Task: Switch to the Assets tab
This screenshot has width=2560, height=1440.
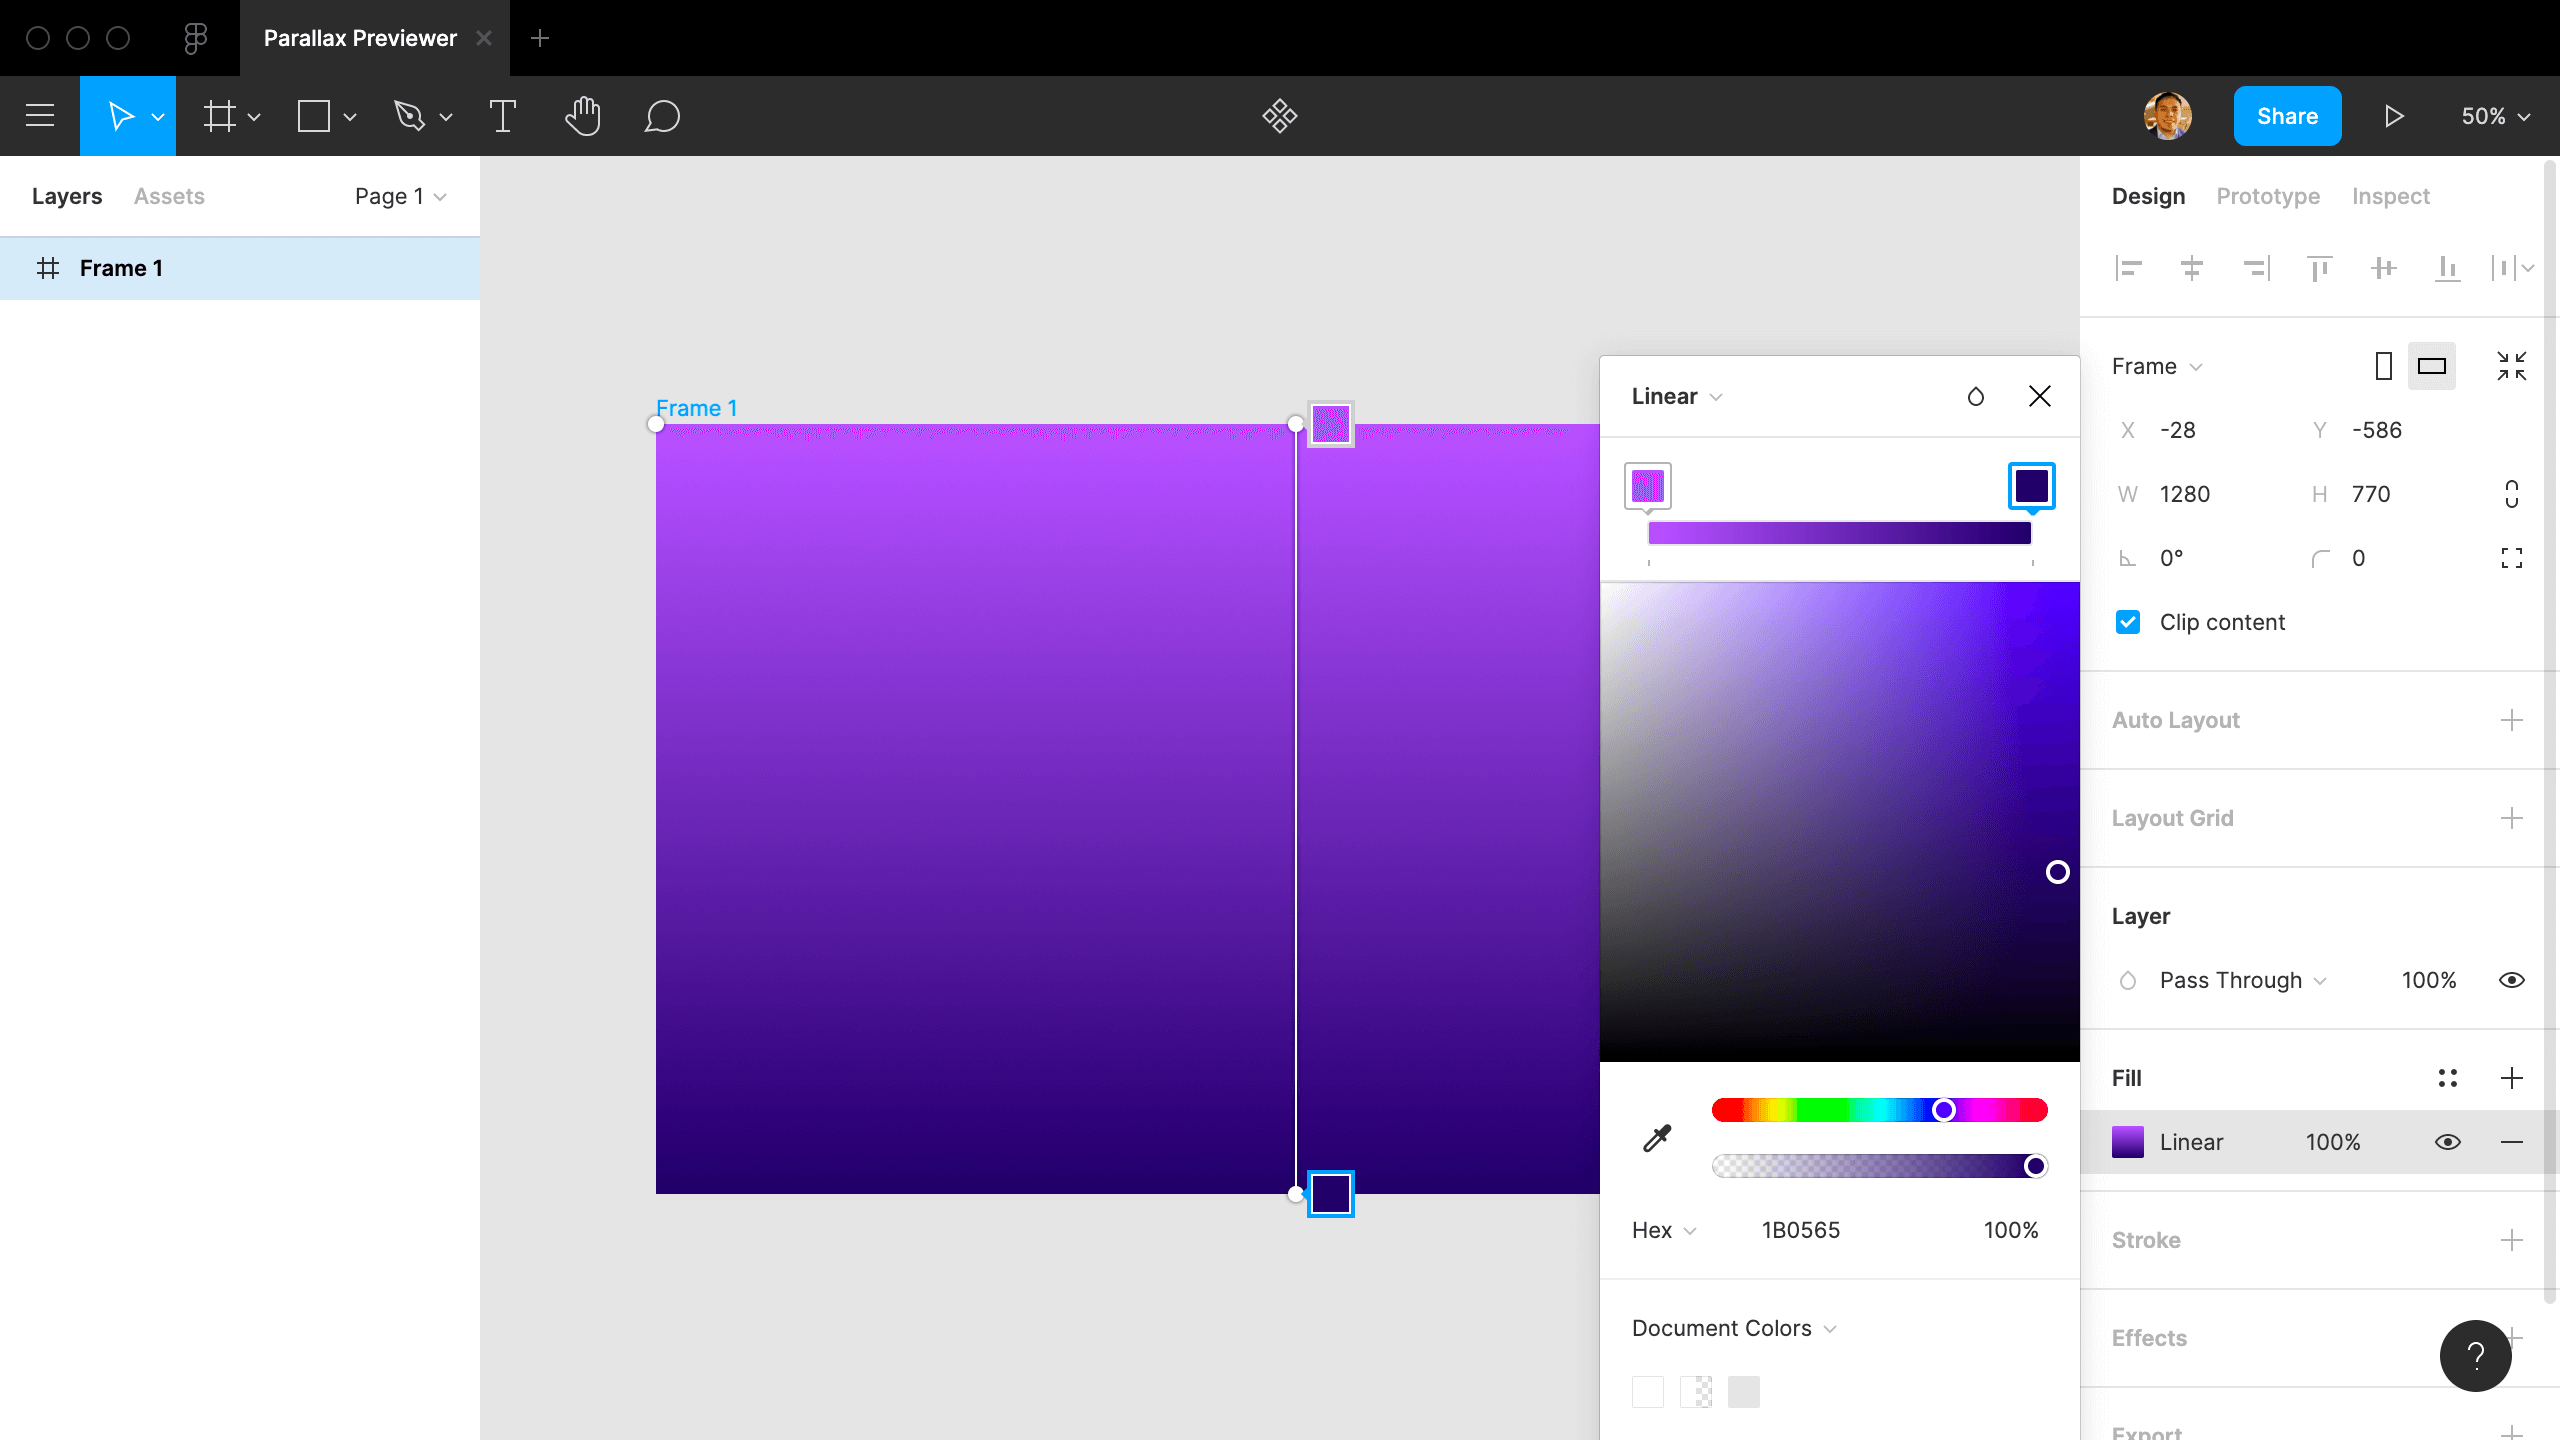Action: coord(169,196)
